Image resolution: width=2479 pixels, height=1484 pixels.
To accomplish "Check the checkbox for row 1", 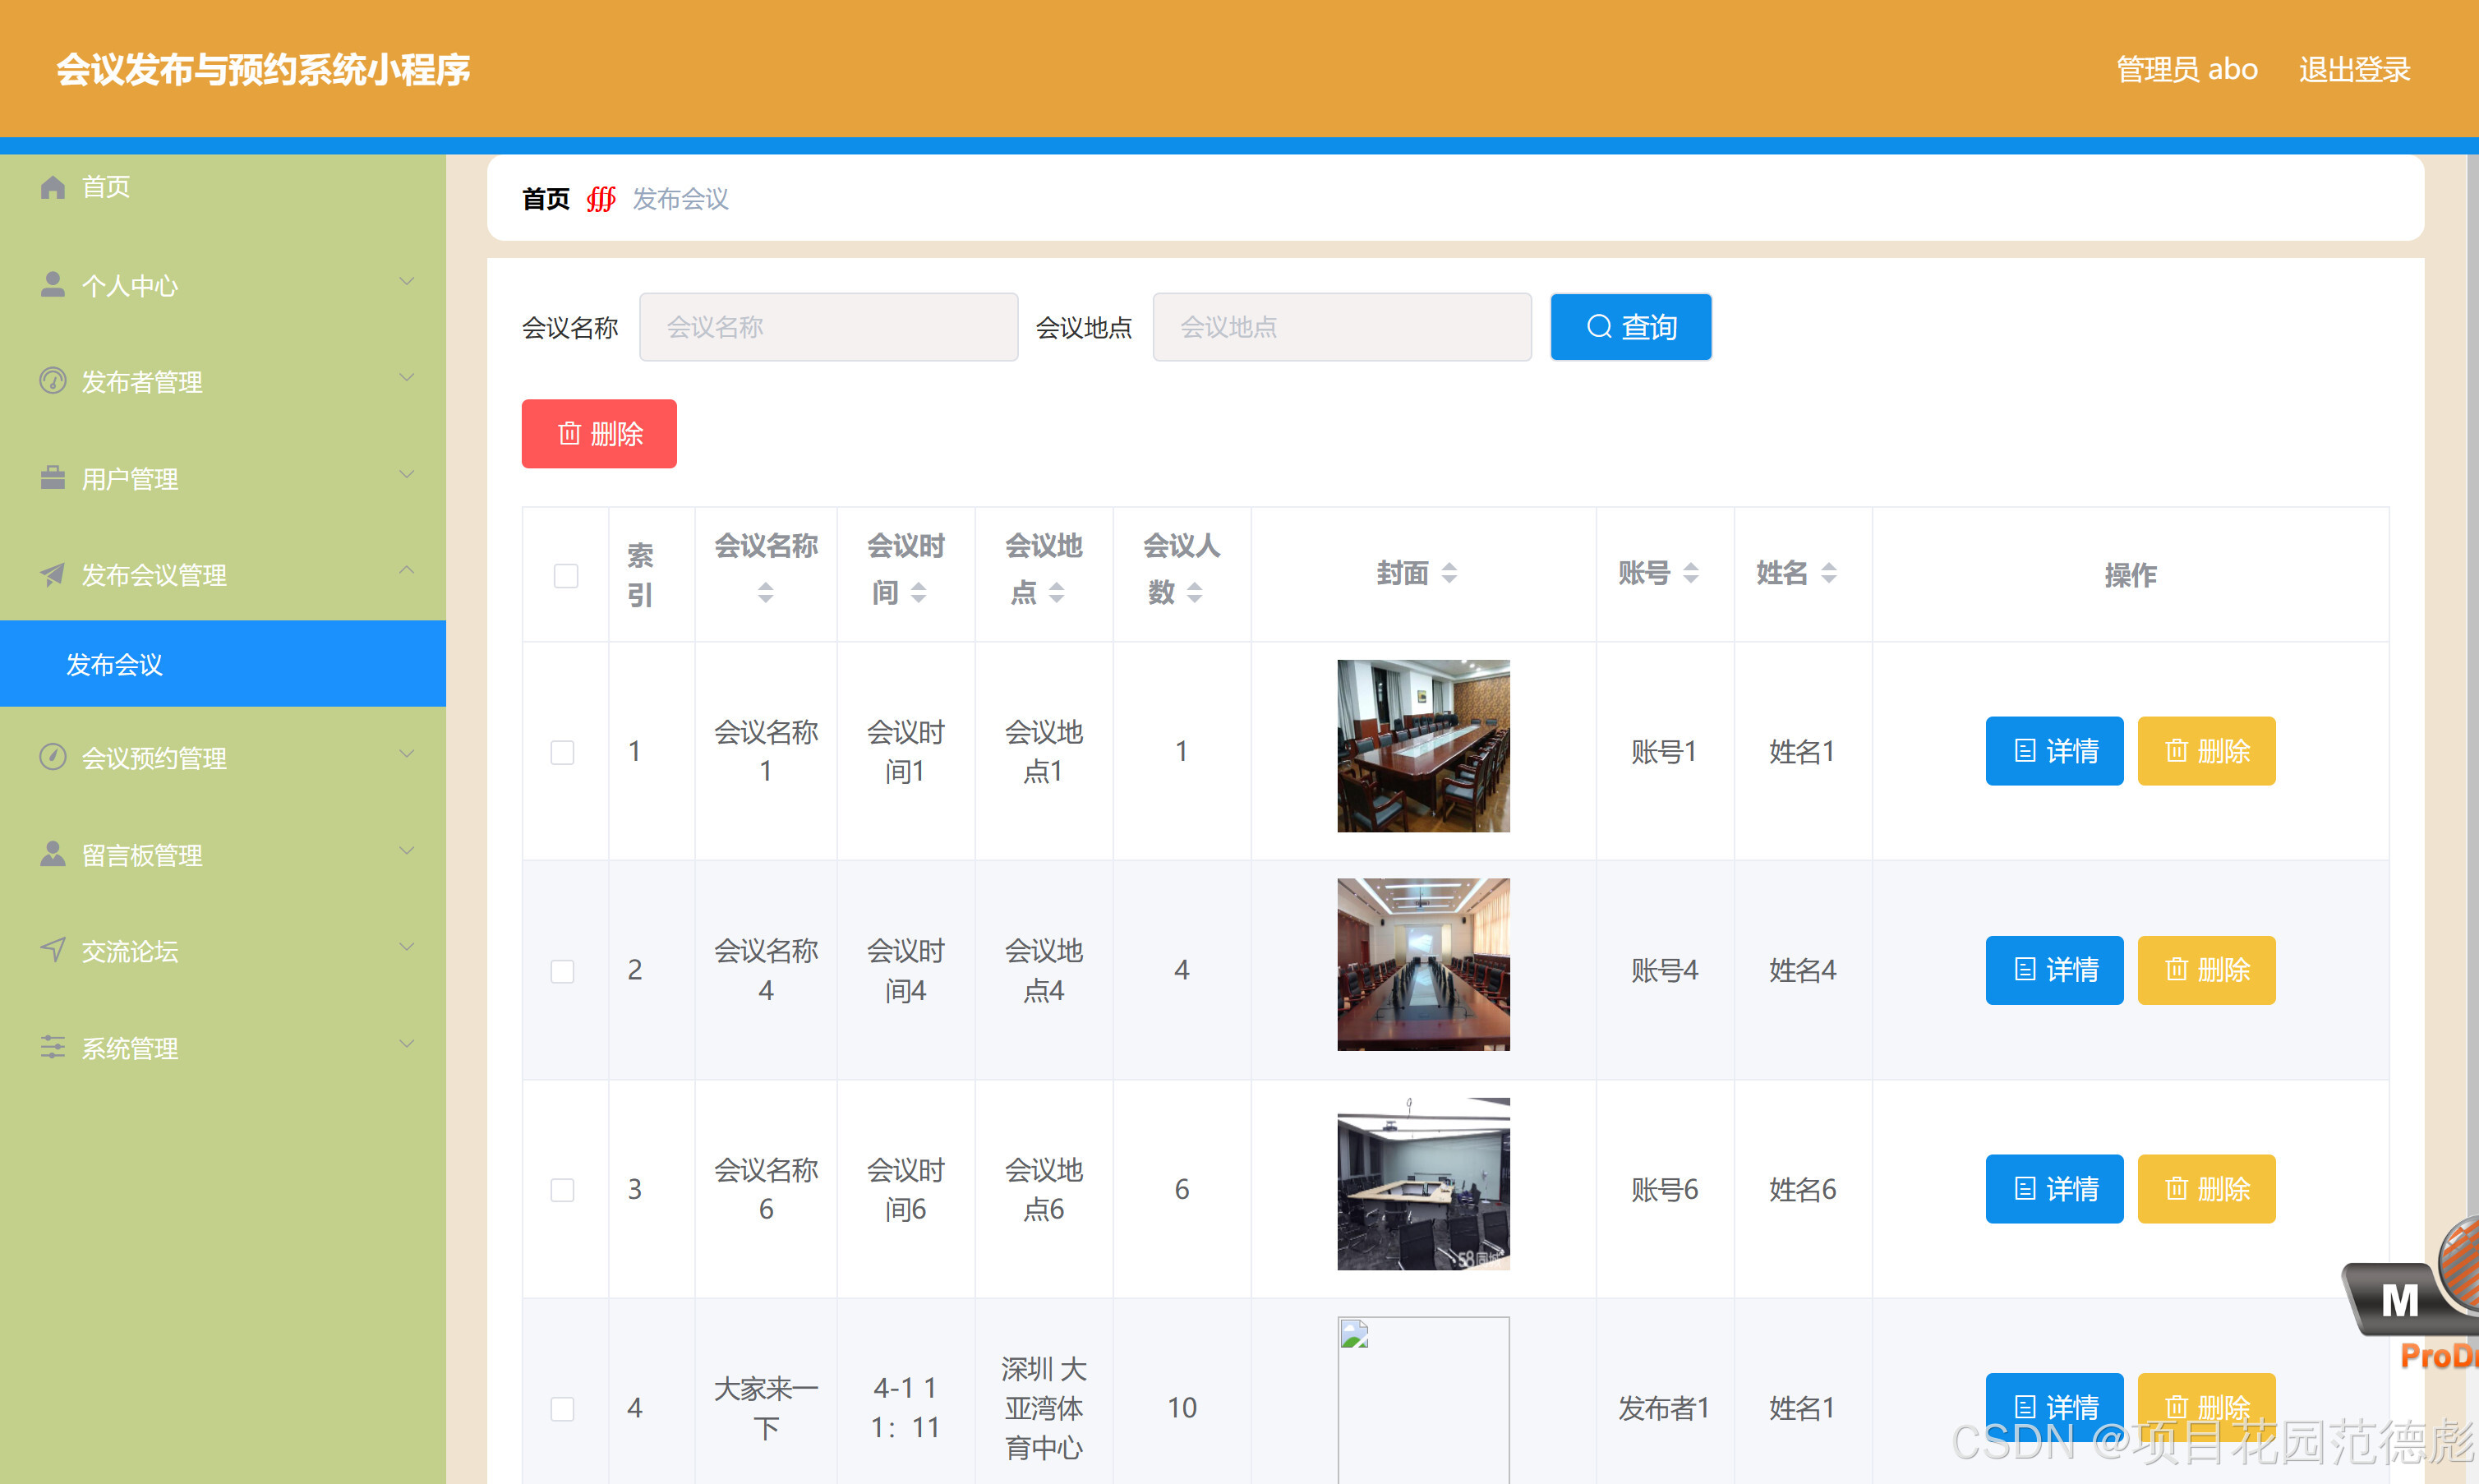I will coord(563,751).
